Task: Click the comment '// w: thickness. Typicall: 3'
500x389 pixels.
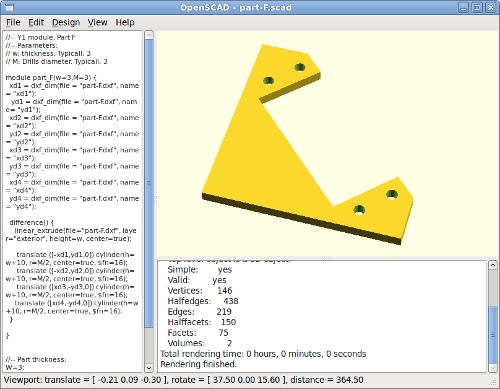Action: [x=48, y=53]
